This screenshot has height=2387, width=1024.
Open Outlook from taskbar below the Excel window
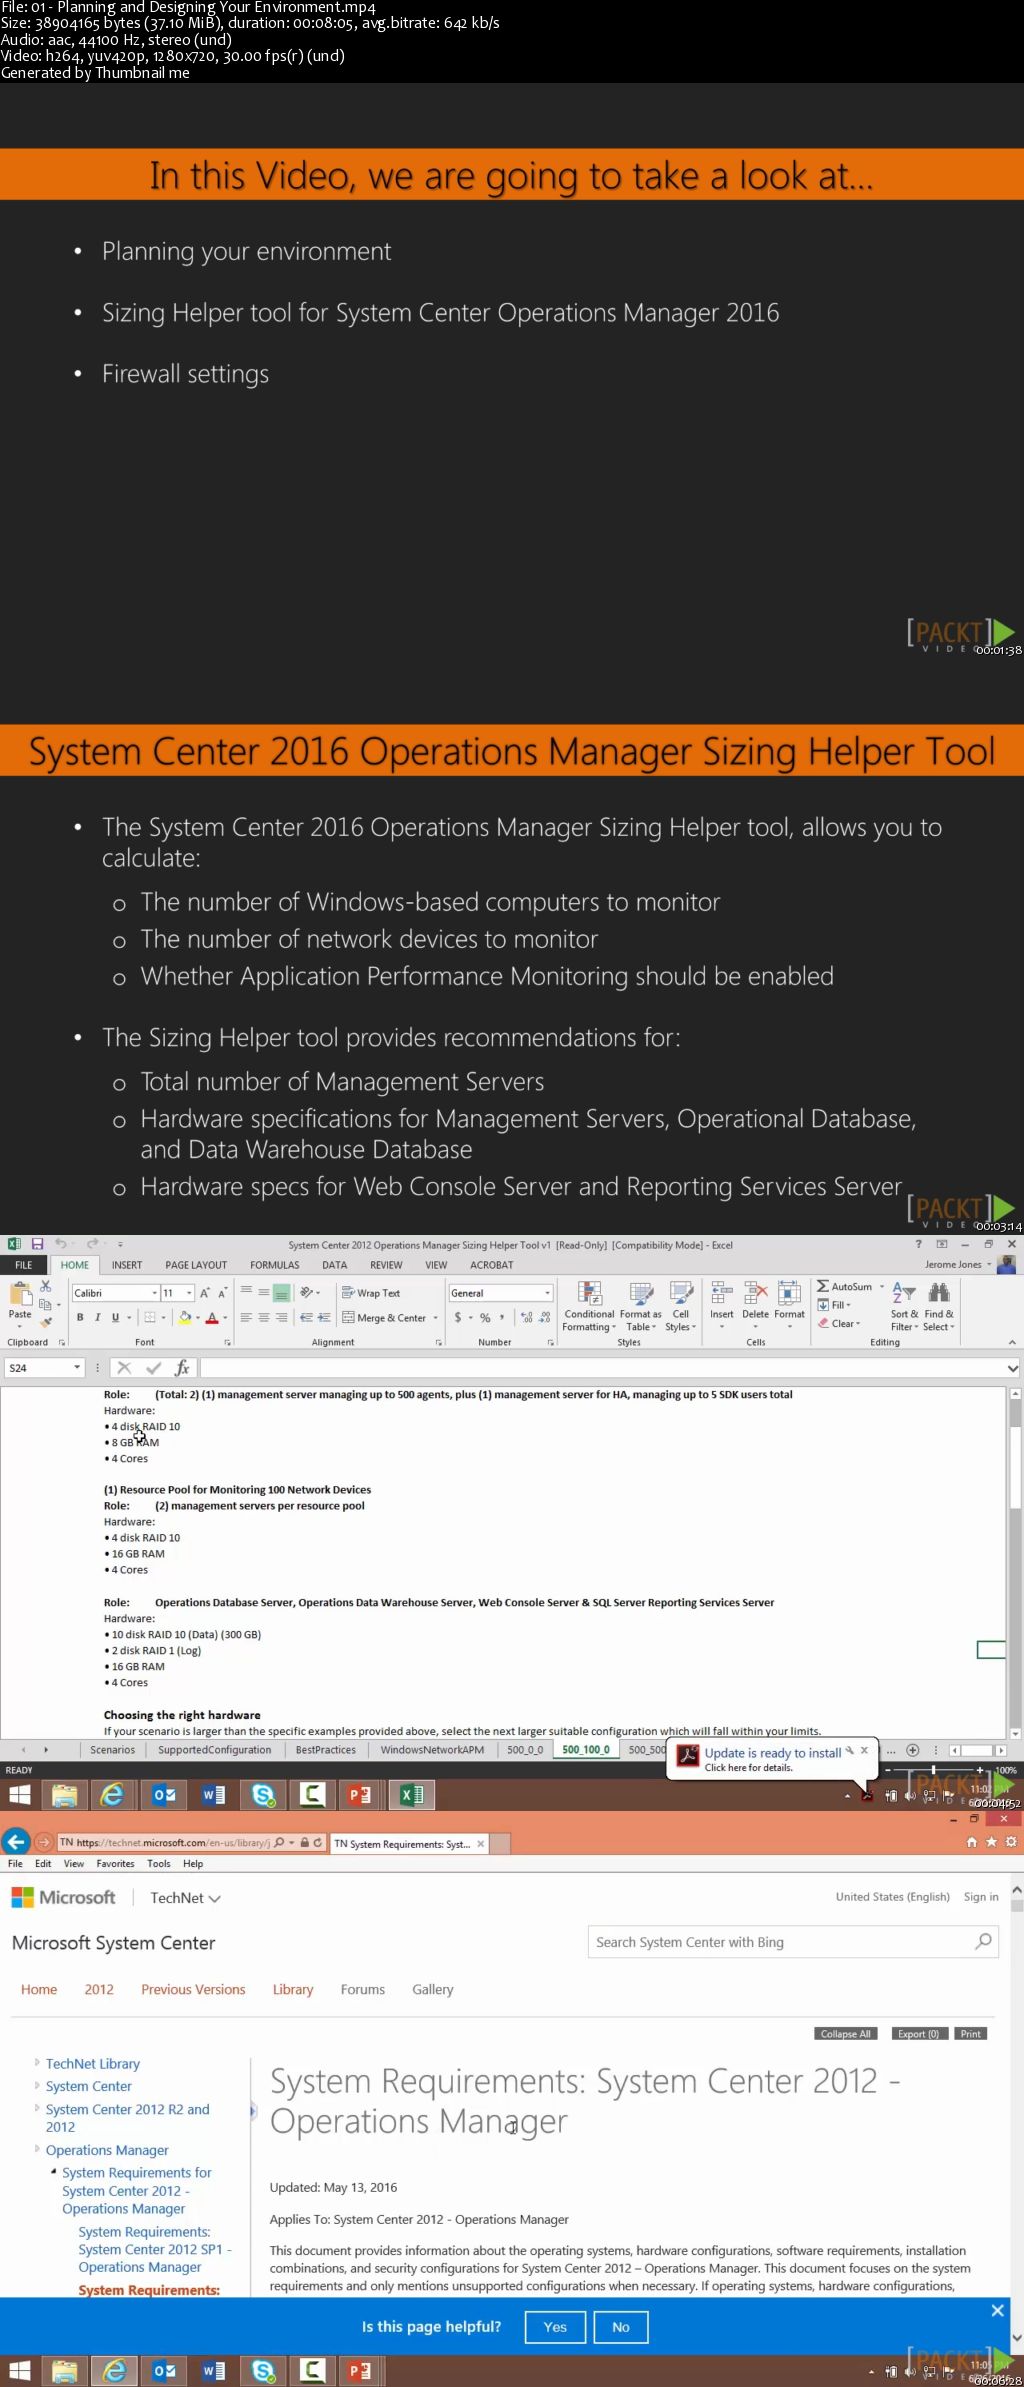pos(165,1795)
